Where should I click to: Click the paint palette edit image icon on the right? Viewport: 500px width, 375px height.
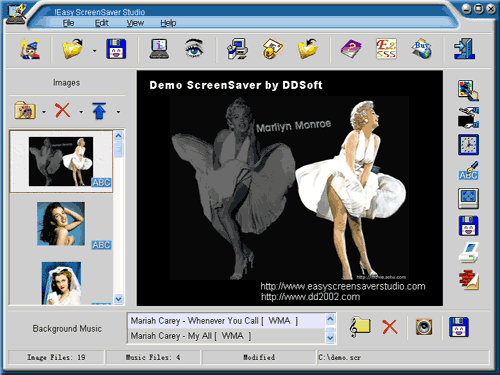(x=468, y=90)
